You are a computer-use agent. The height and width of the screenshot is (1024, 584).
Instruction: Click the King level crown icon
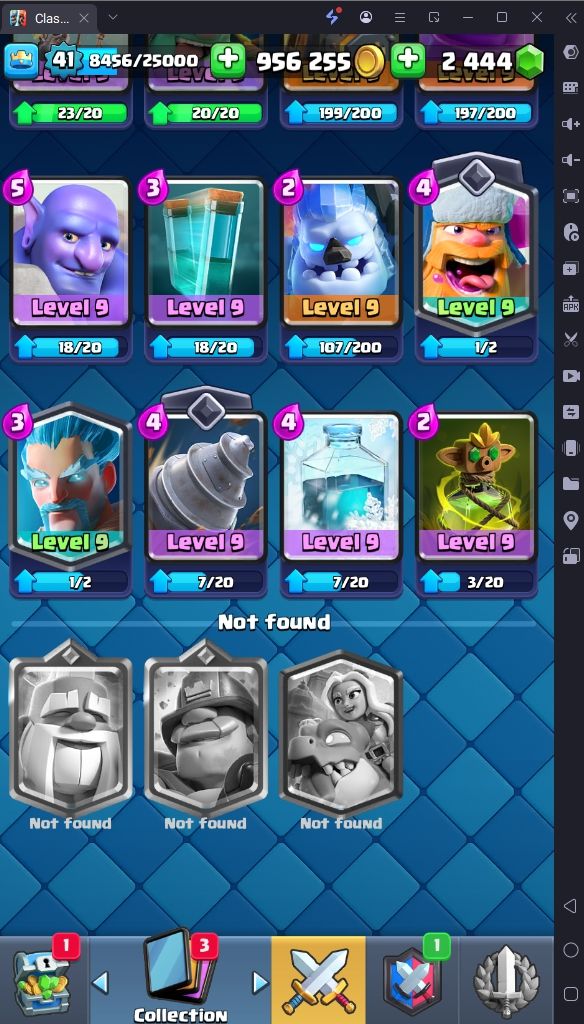pos(22,61)
